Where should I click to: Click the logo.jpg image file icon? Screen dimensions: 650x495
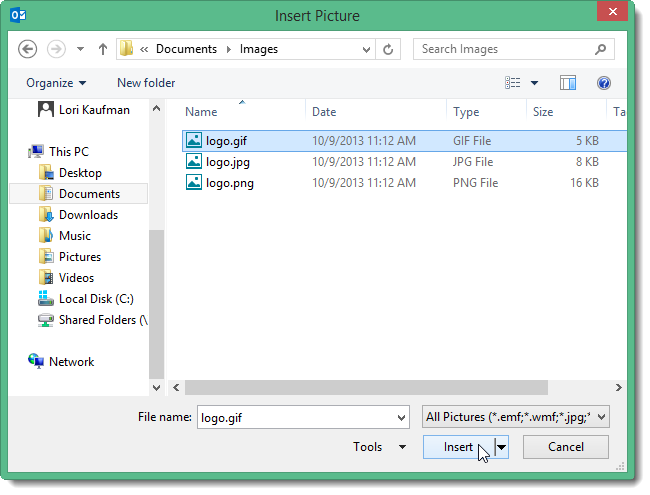(194, 161)
